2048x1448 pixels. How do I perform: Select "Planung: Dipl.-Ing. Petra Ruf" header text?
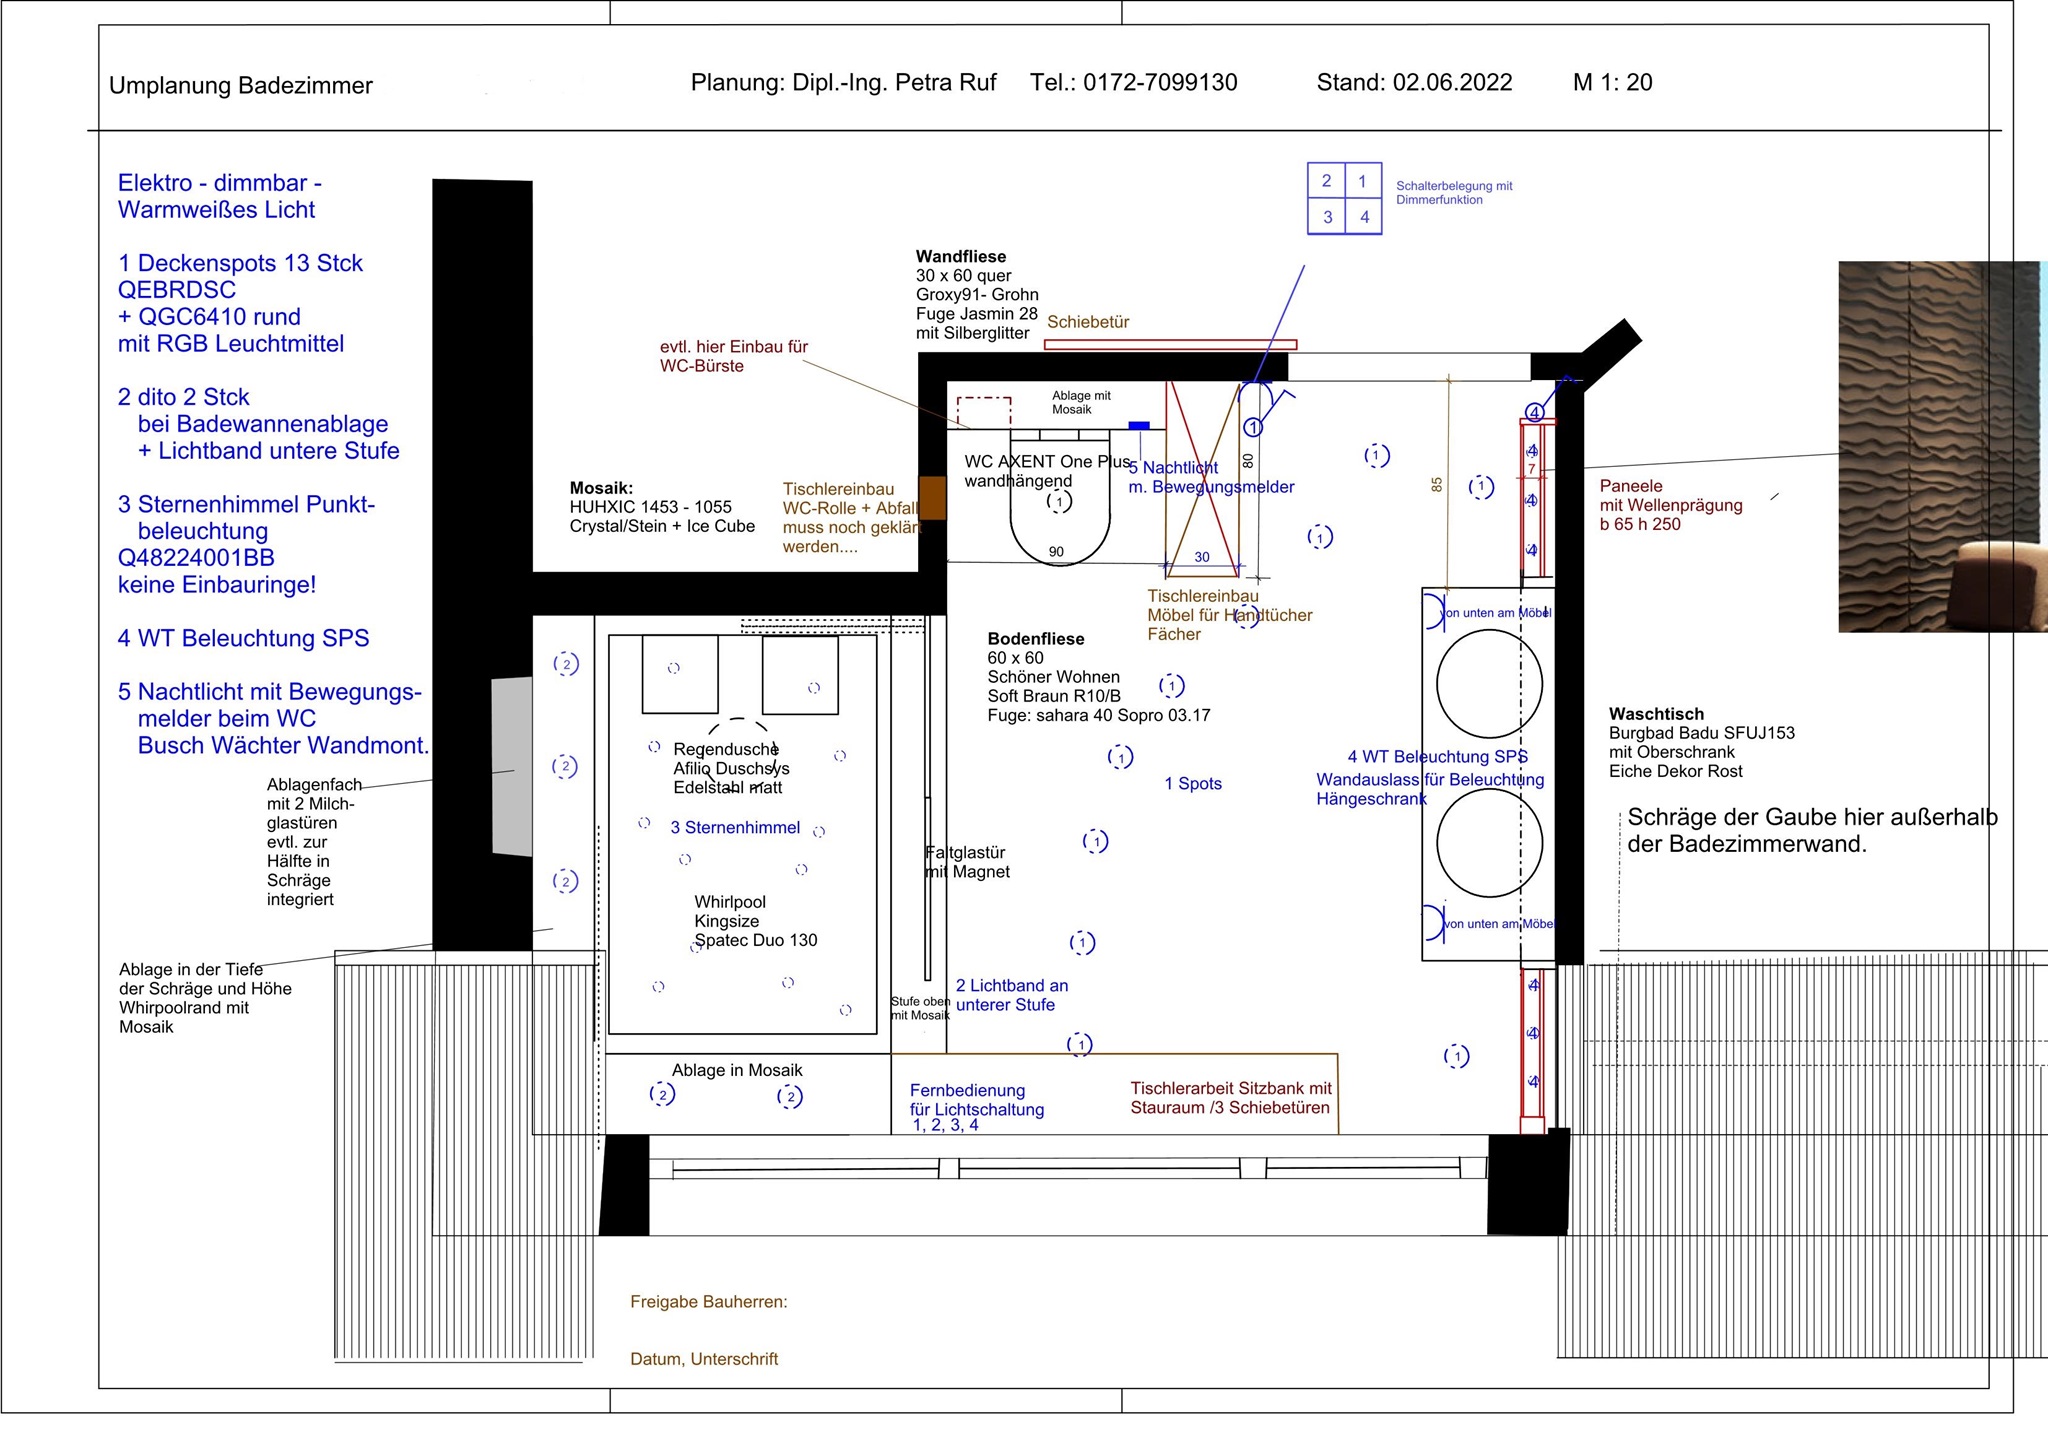(x=843, y=83)
